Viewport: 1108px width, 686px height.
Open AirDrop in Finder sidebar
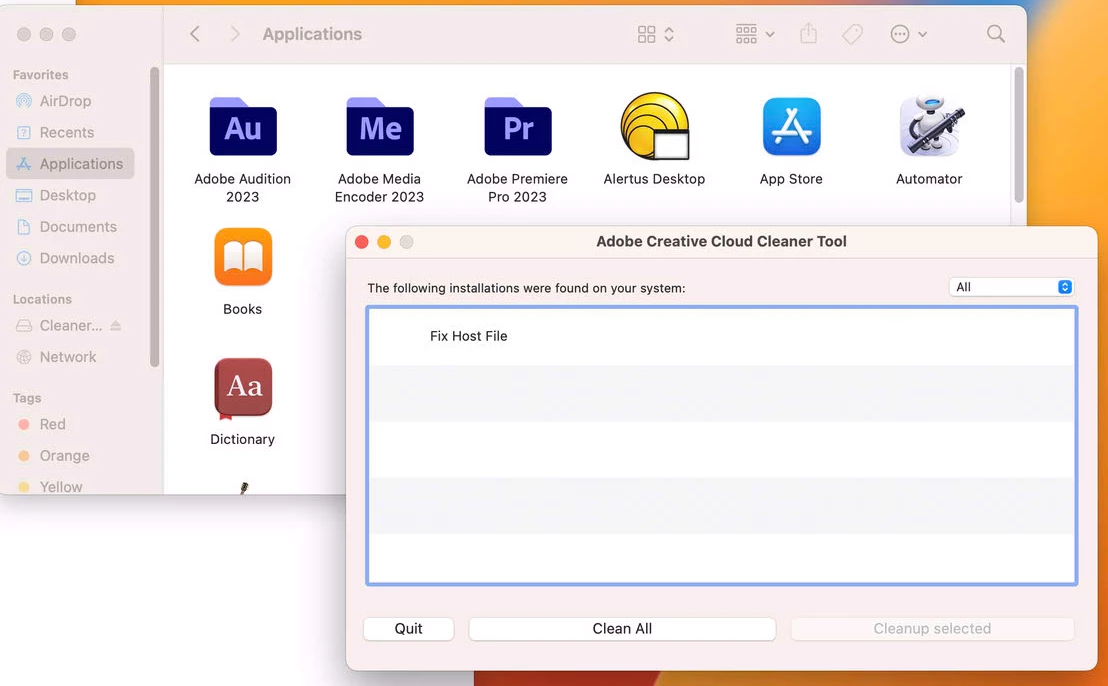click(69, 101)
